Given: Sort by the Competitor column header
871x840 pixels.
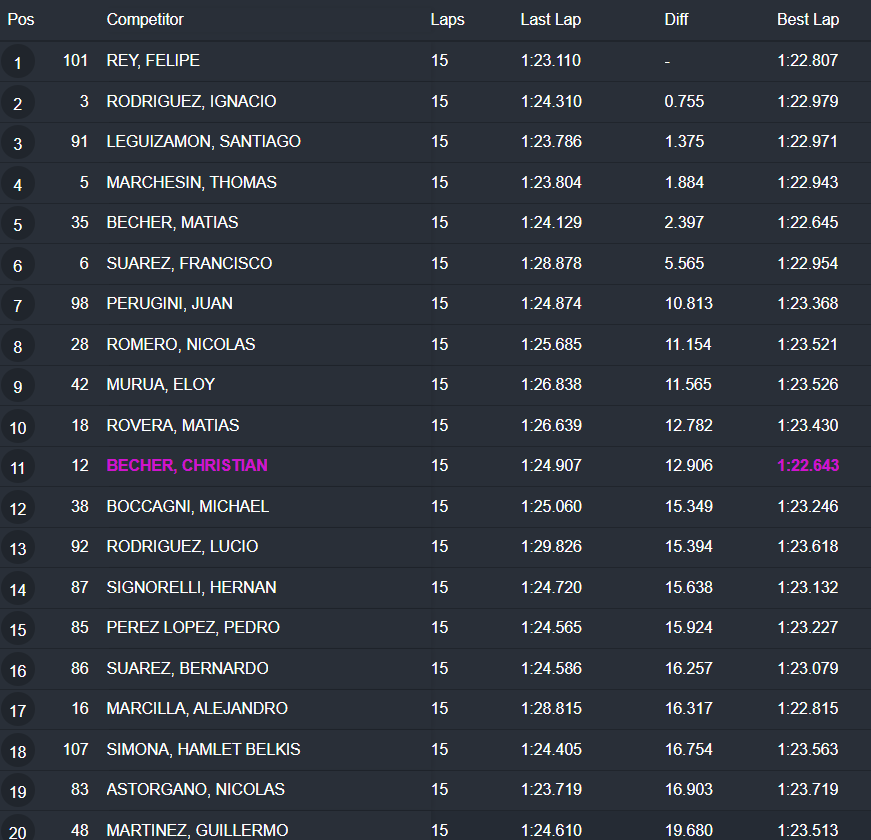Looking at the screenshot, I should pyautogui.click(x=145, y=20).
